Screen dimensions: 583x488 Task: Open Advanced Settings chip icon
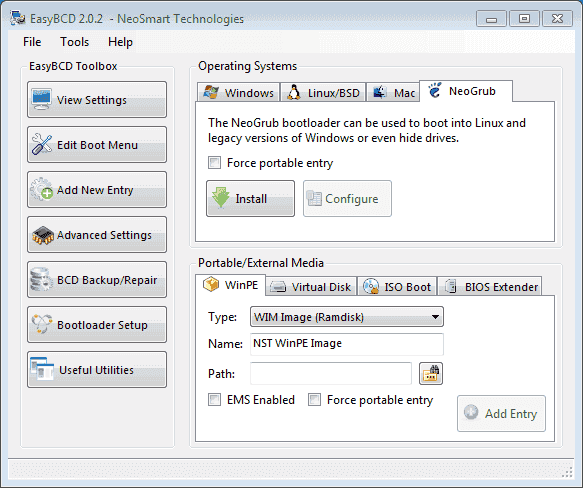43,235
